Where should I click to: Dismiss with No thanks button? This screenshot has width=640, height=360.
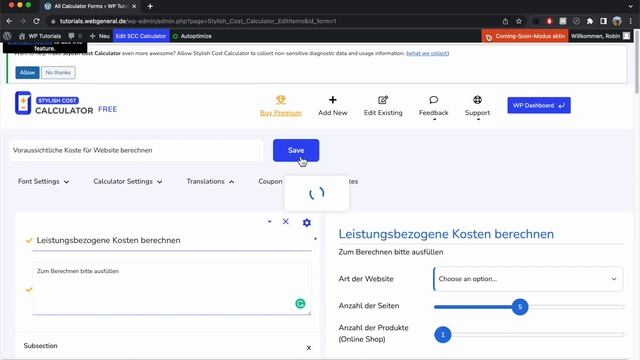click(58, 73)
